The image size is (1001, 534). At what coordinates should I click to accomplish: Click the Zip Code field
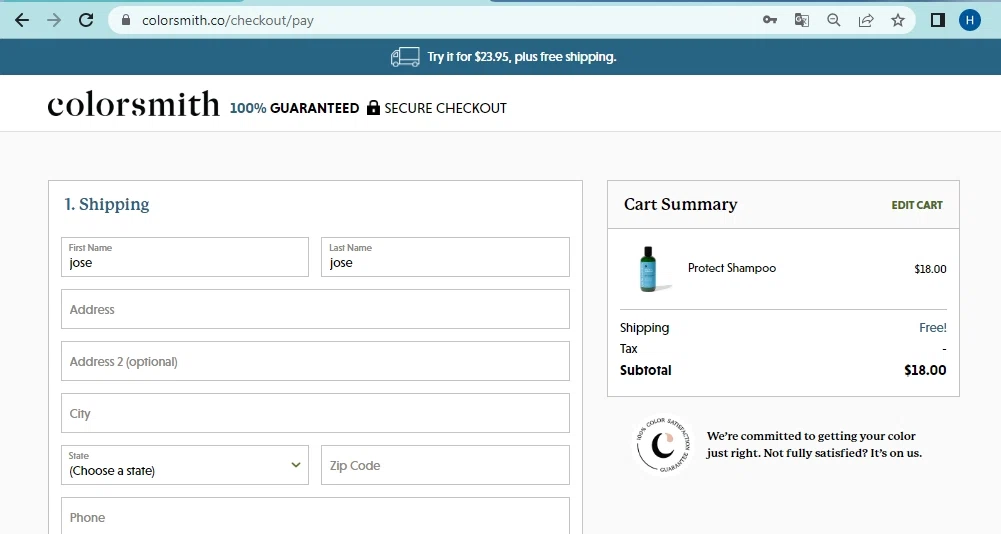(x=445, y=465)
